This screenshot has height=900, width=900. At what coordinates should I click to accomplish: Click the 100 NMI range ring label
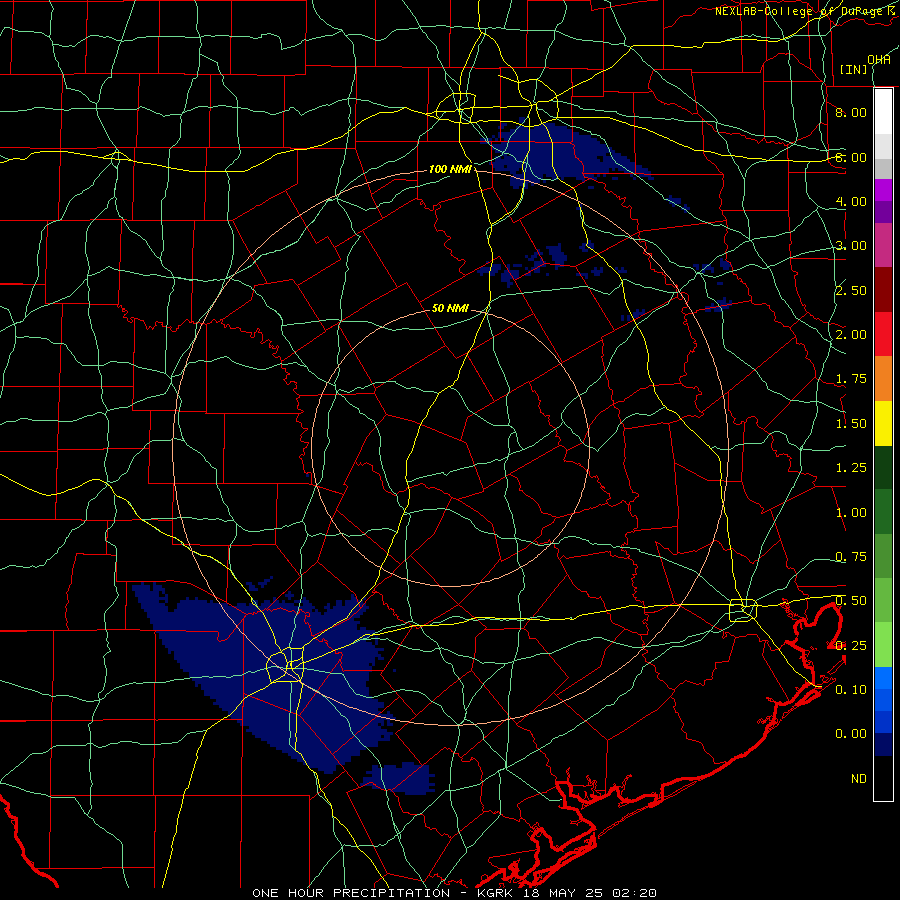click(x=450, y=169)
